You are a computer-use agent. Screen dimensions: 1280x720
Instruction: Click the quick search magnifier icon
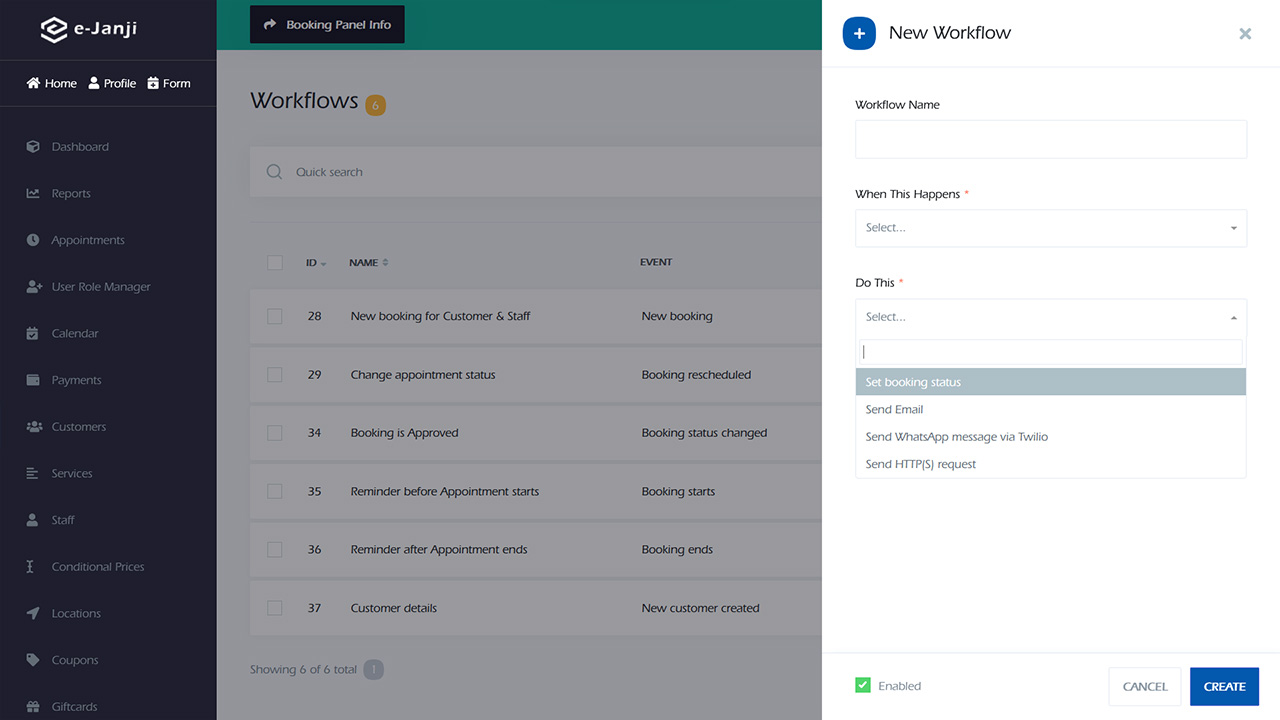(274, 172)
